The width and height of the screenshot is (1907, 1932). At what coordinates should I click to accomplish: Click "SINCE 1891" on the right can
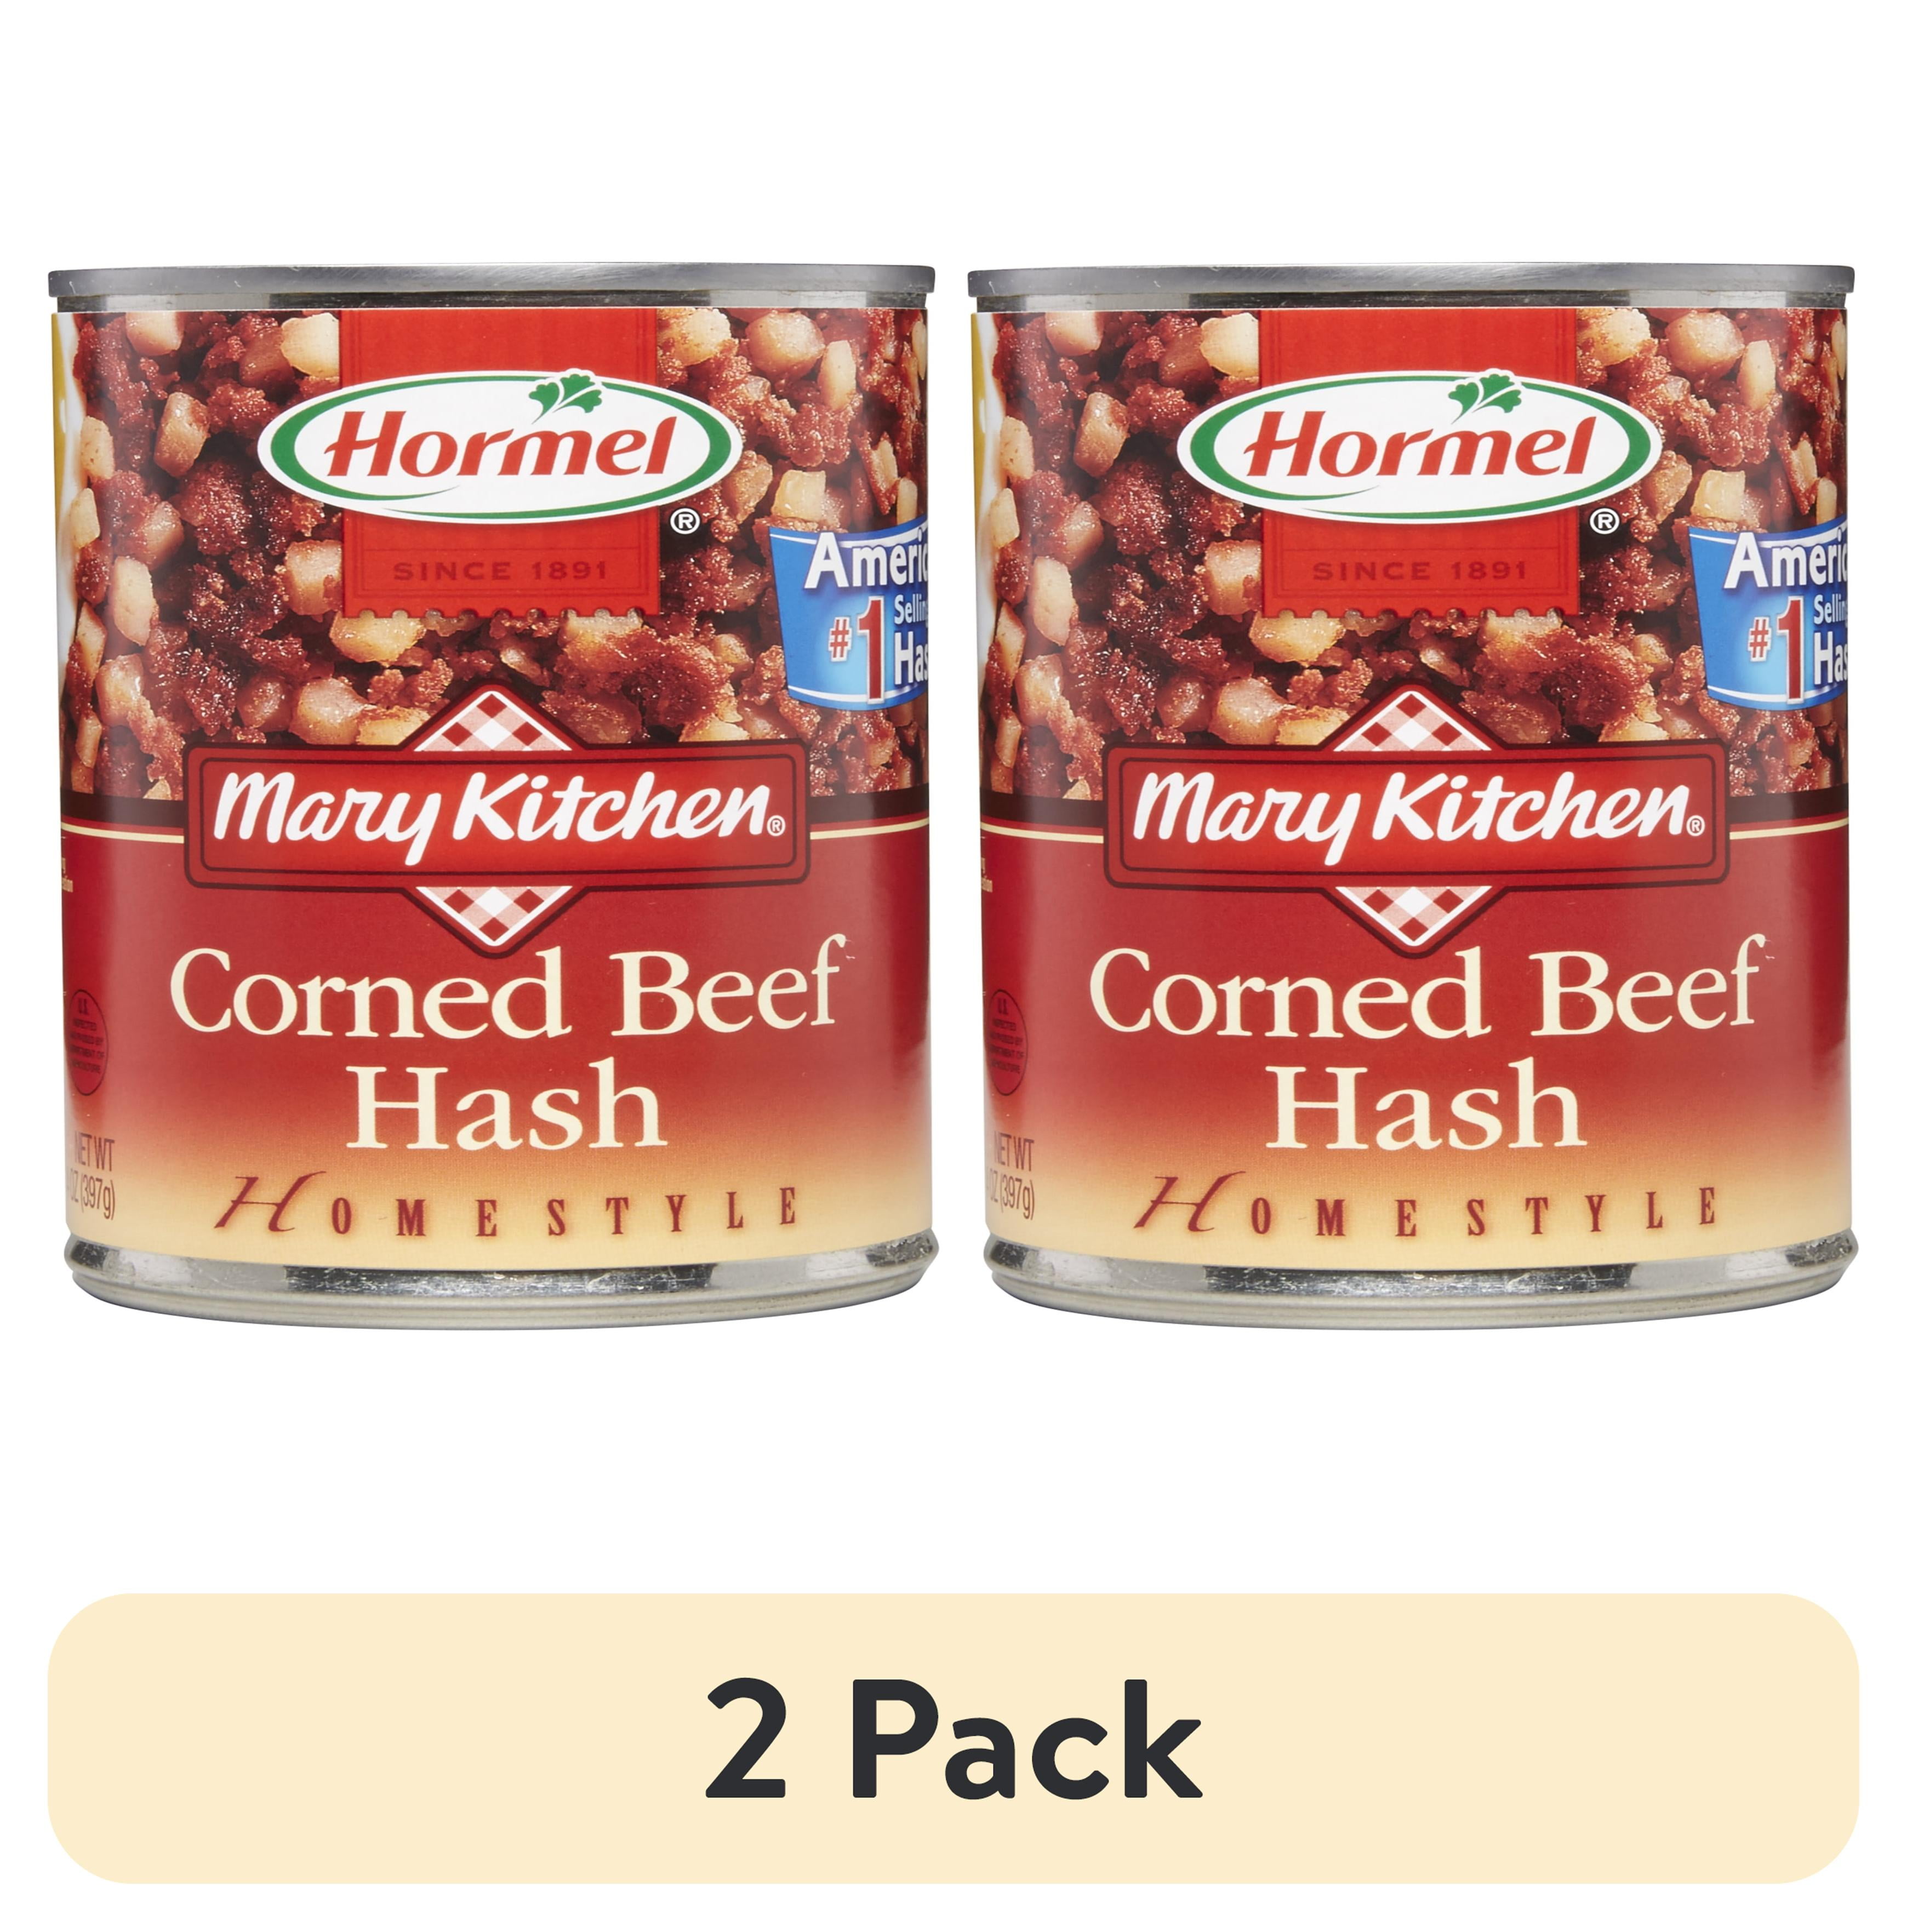tap(1419, 571)
